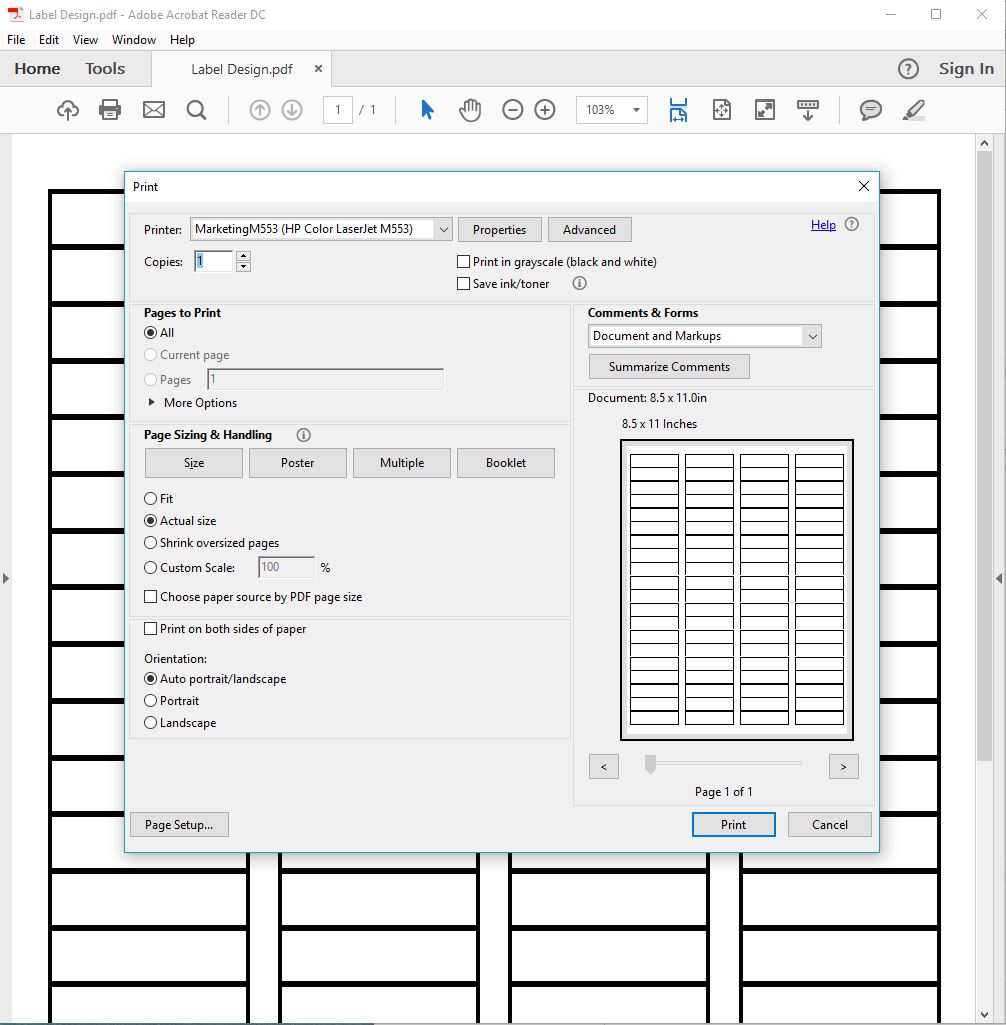Select the Landscape orientation option
Image resolution: width=1006 pixels, height=1025 pixels.
[151, 723]
